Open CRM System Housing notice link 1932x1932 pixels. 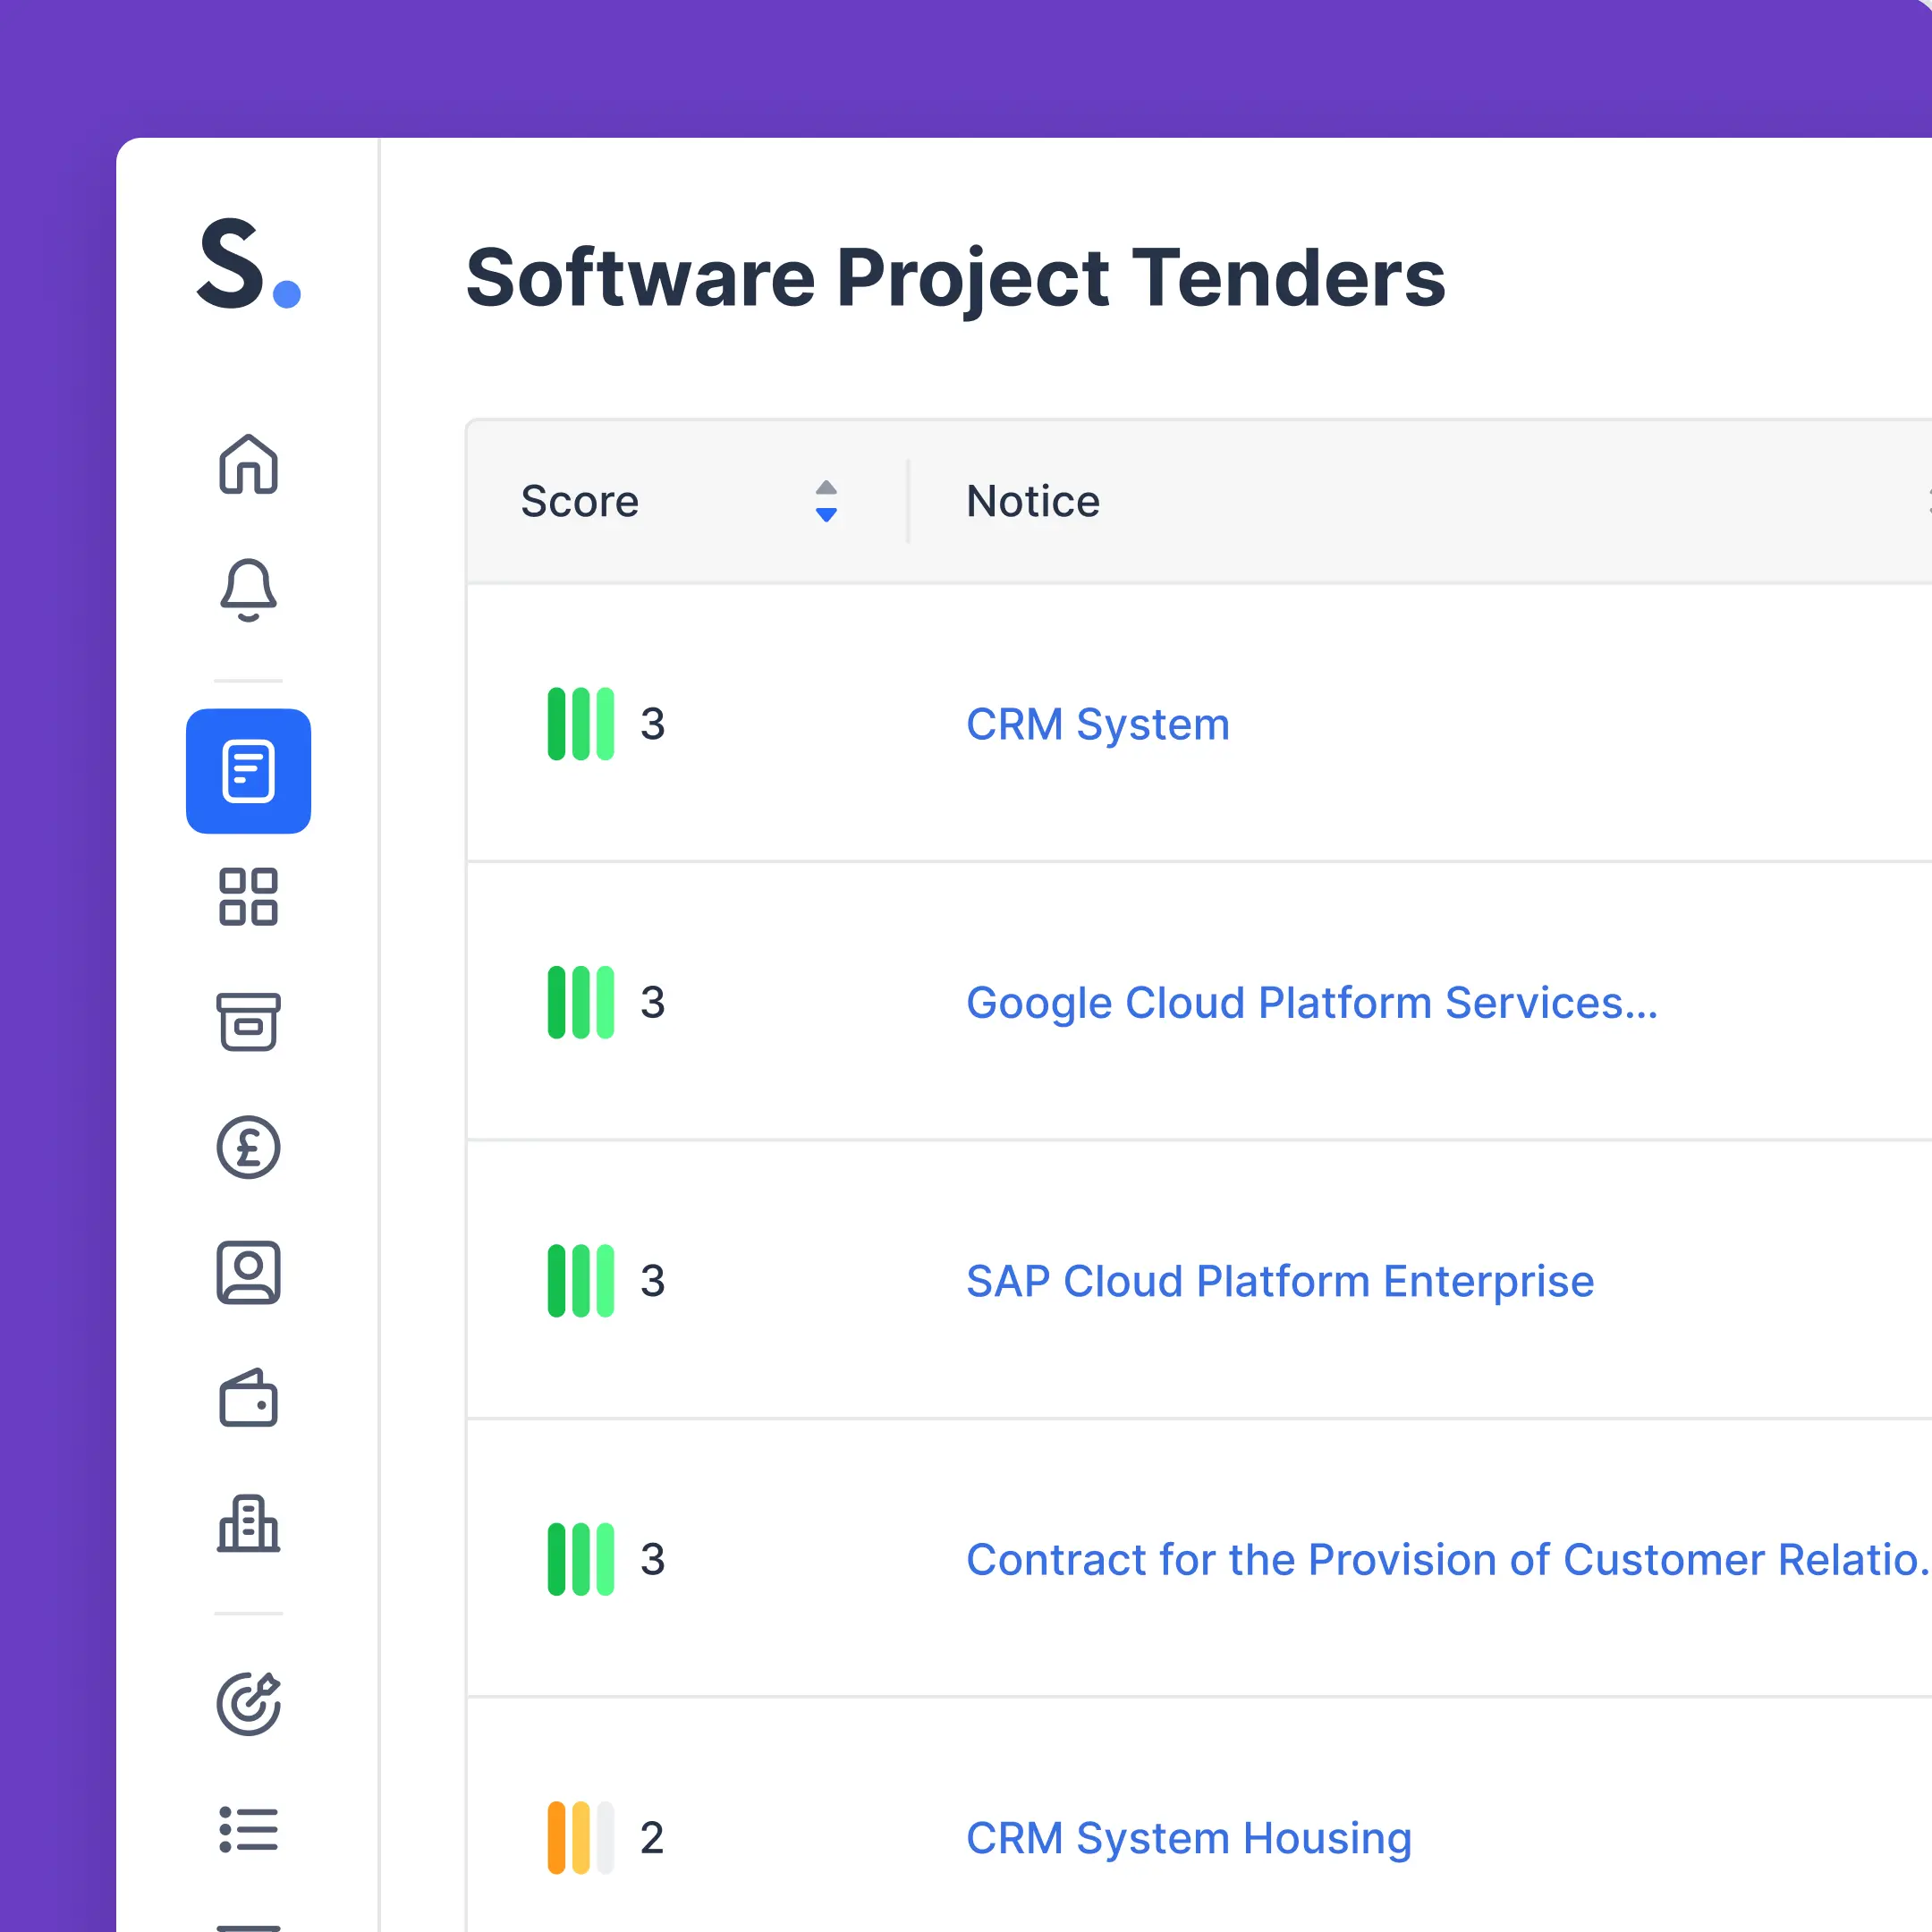tap(1189, 1838)
